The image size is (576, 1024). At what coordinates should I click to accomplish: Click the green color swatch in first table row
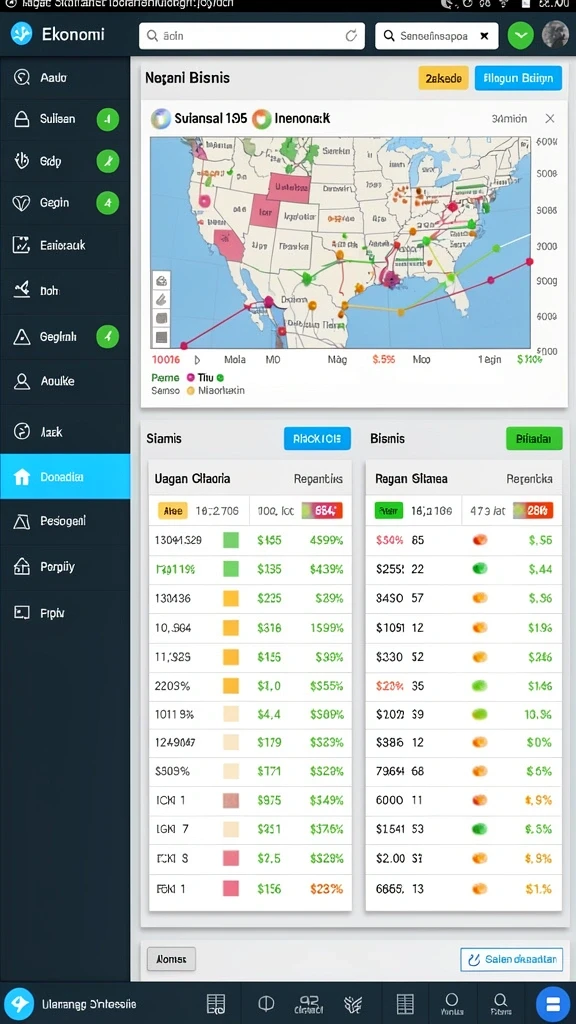pos(231,540)
